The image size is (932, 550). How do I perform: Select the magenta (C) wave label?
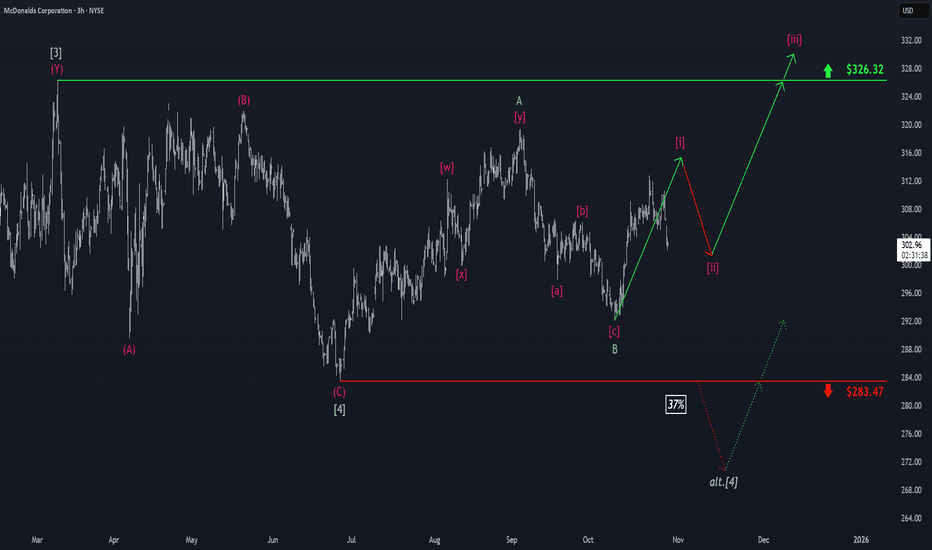340,393
